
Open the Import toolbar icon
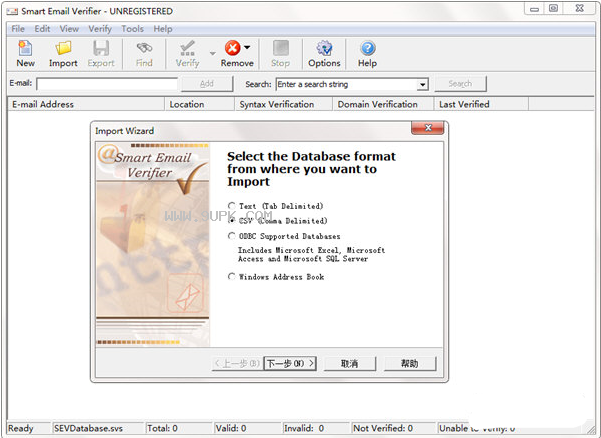tap(63, 48)
